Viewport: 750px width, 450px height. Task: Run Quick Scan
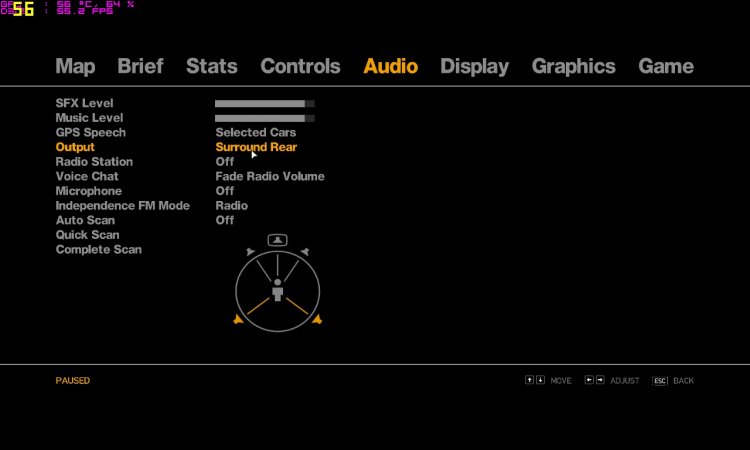tap(87, 235)
